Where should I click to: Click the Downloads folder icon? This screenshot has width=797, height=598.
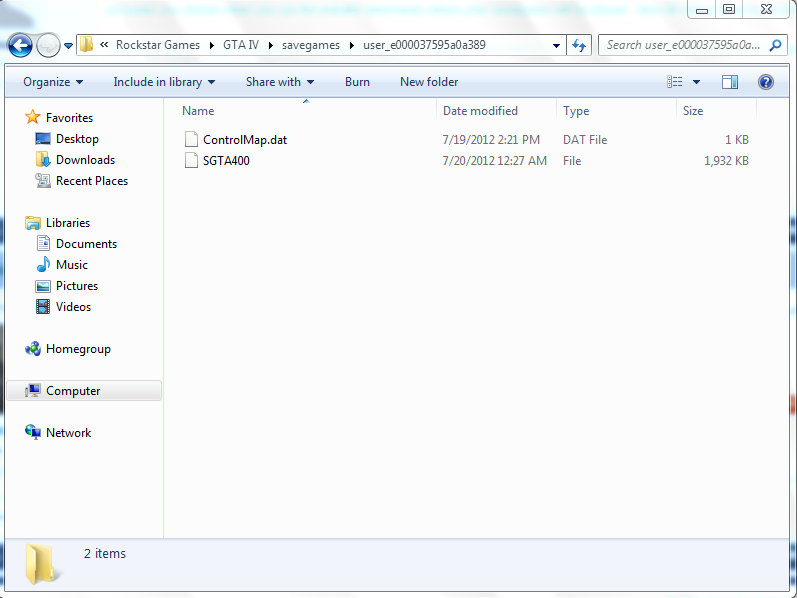click(43, 159)
